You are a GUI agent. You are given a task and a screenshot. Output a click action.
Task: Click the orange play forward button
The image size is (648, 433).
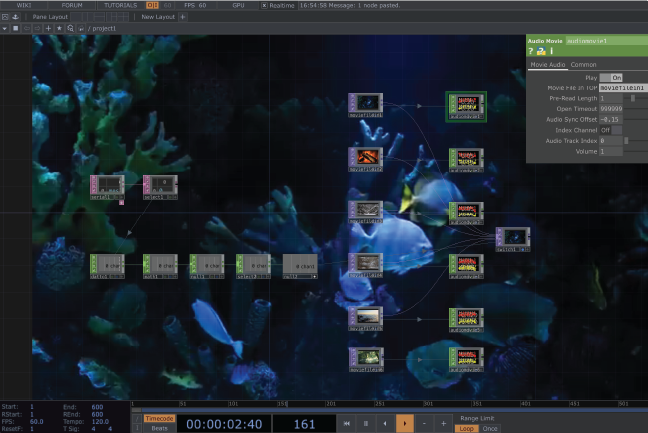coord(405,423)
